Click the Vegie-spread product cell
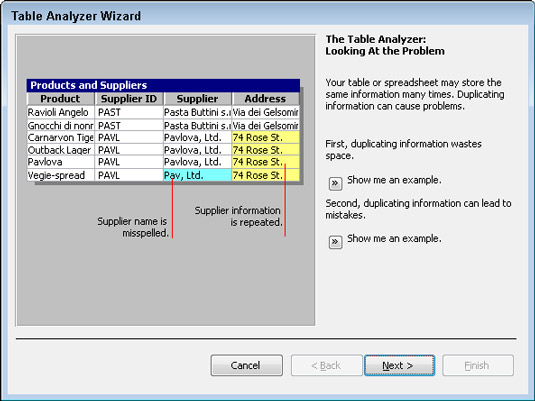 (x=60, y=175)
